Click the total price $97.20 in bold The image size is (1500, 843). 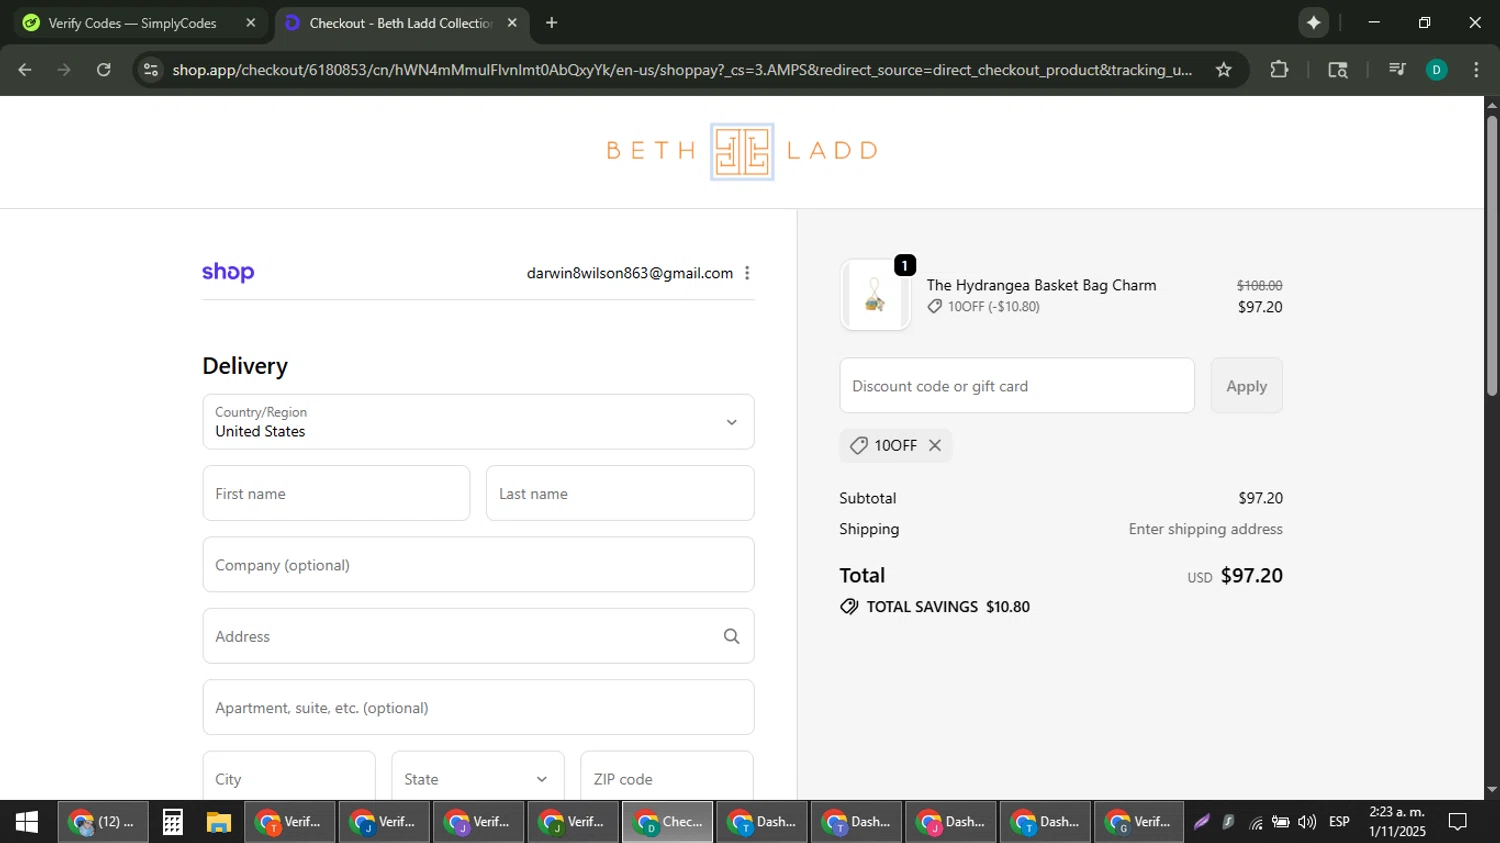click(1251, 575)
